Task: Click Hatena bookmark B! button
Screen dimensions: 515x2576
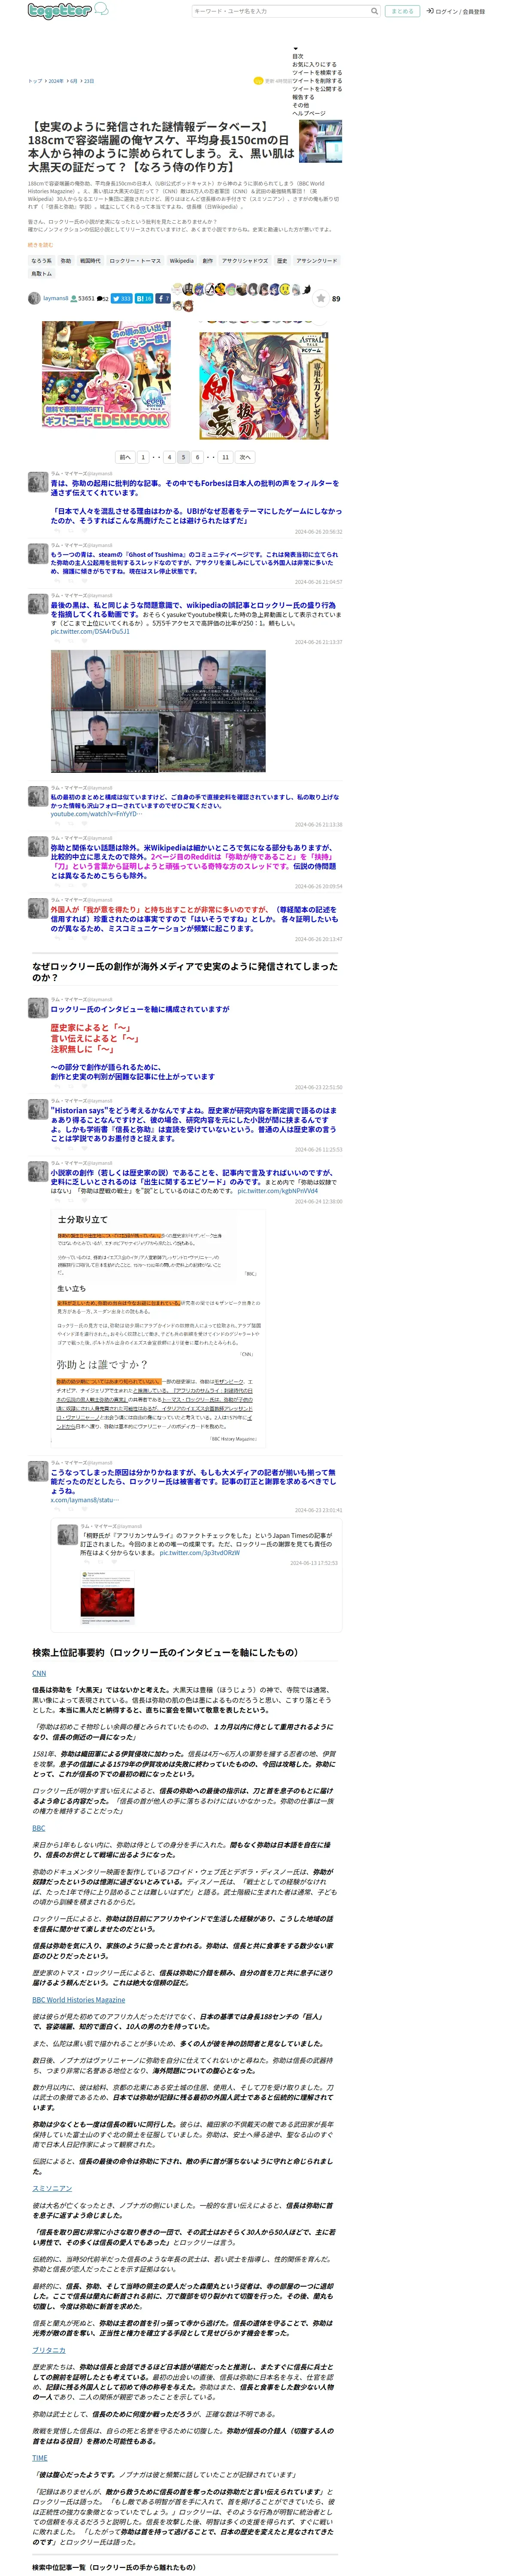Action: click(x=144, y=298)
